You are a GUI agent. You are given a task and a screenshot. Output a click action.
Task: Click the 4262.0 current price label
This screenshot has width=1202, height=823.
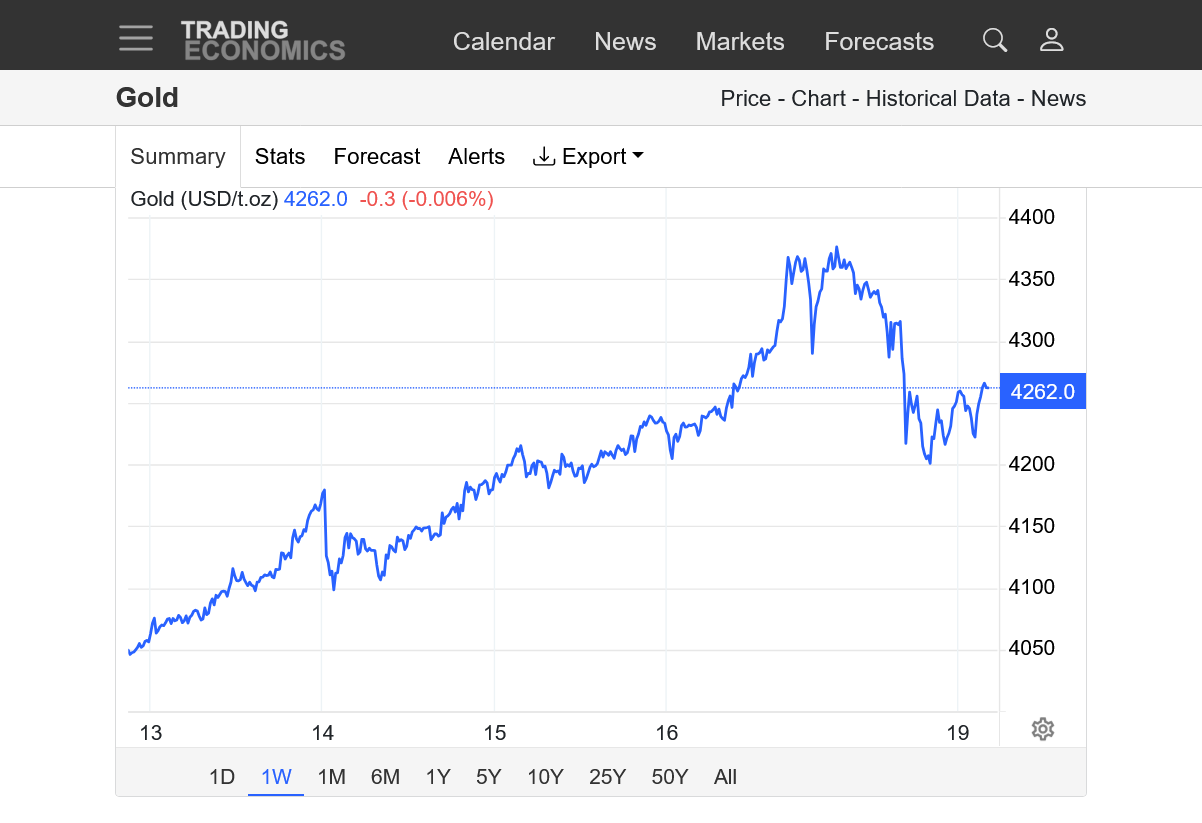[x=1042, y=392]
